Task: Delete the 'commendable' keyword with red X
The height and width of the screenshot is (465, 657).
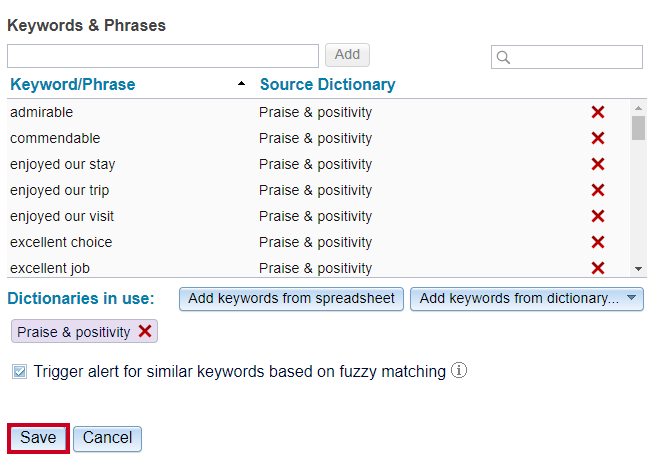Action: (x=598, y=138)
